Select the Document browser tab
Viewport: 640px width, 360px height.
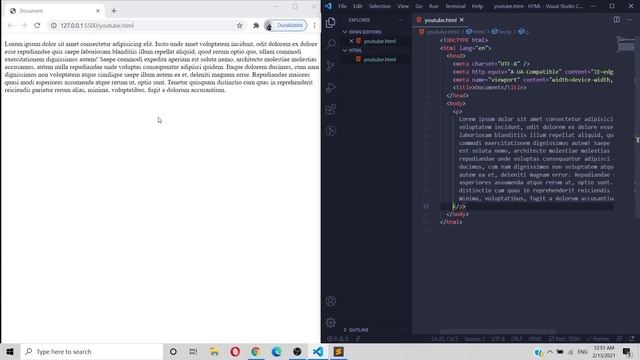[x=55, y=11]
